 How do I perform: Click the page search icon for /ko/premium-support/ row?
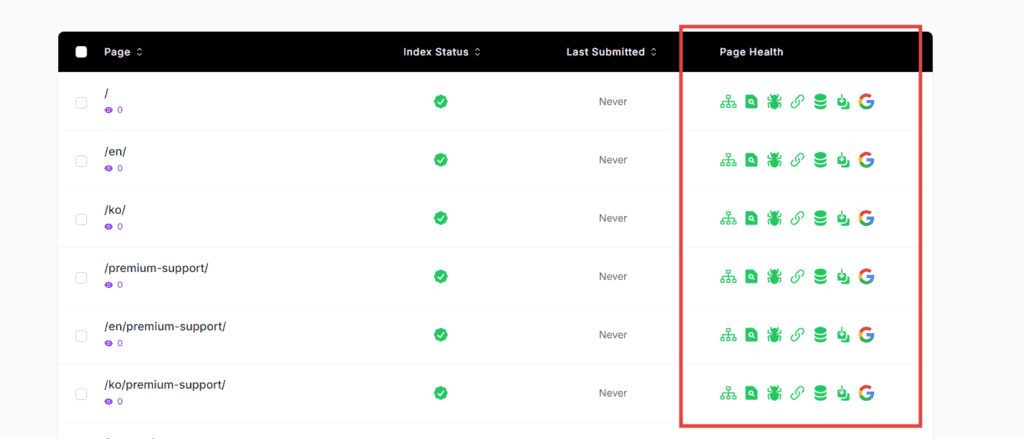pyautogui.click(x=751, y=393)
